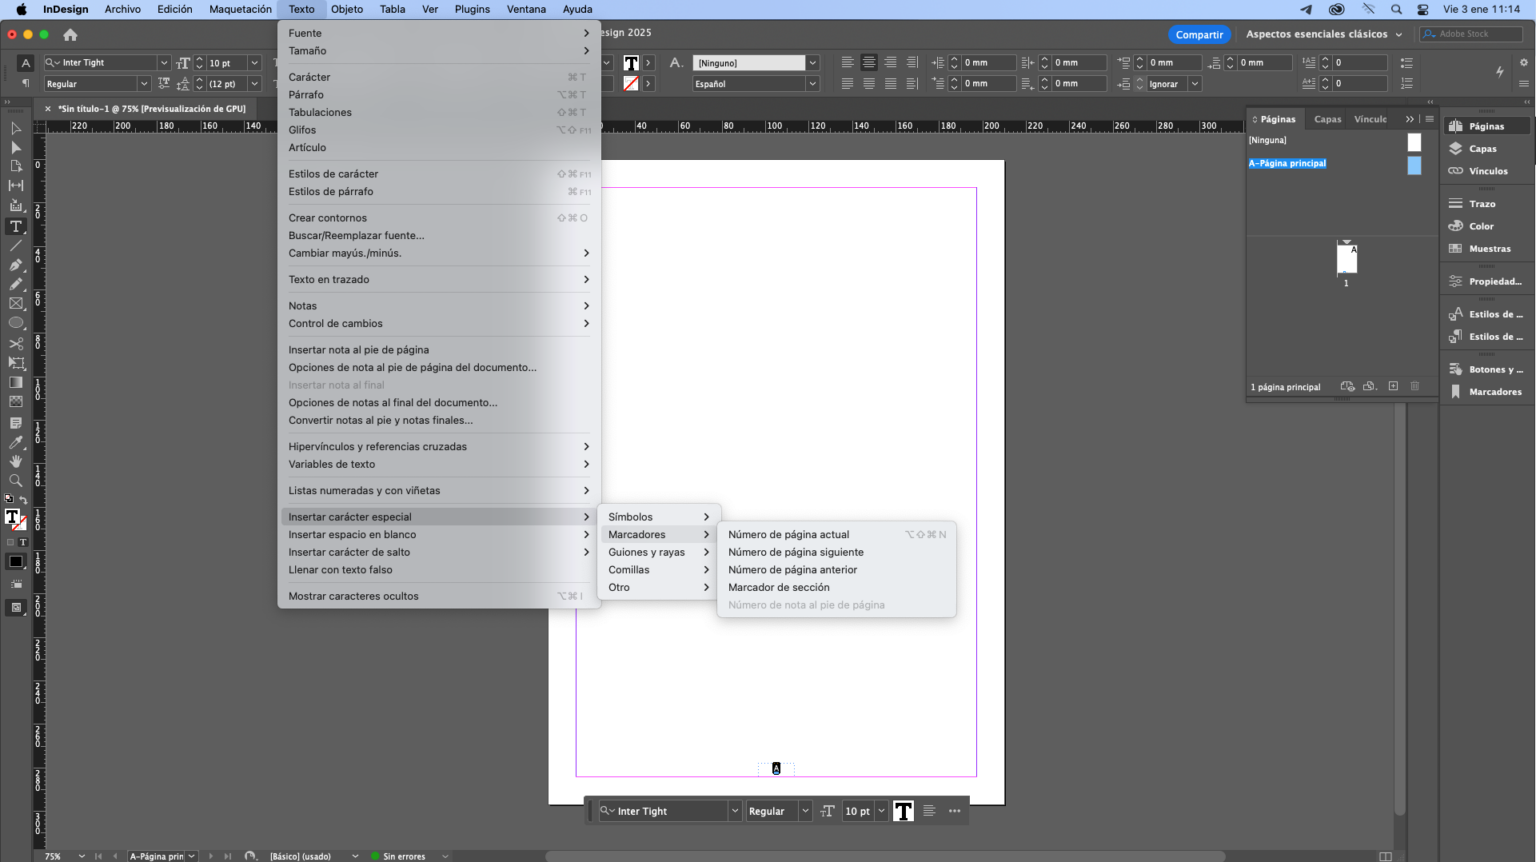This screenshot has height=862, width=1536.
Task: Click the Compartir button
Action: coord(1199,34)
